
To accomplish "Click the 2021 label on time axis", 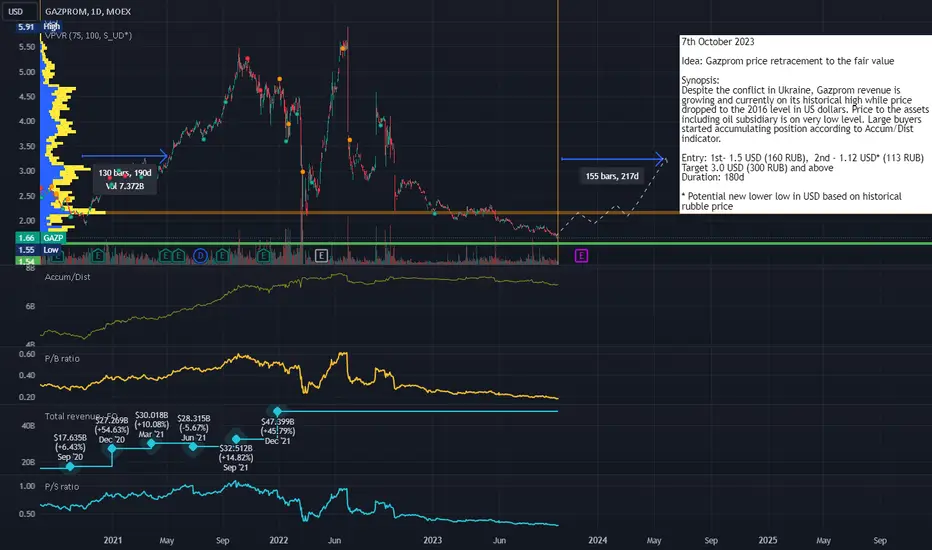I will 113,540.
